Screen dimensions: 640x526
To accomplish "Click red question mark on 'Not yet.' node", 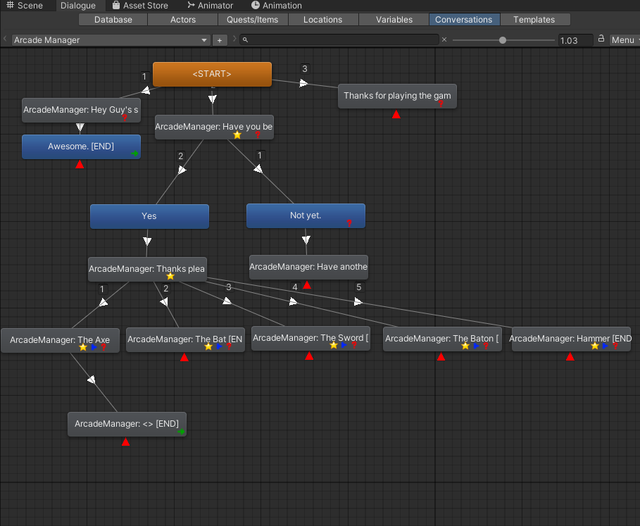I will 349,223.
